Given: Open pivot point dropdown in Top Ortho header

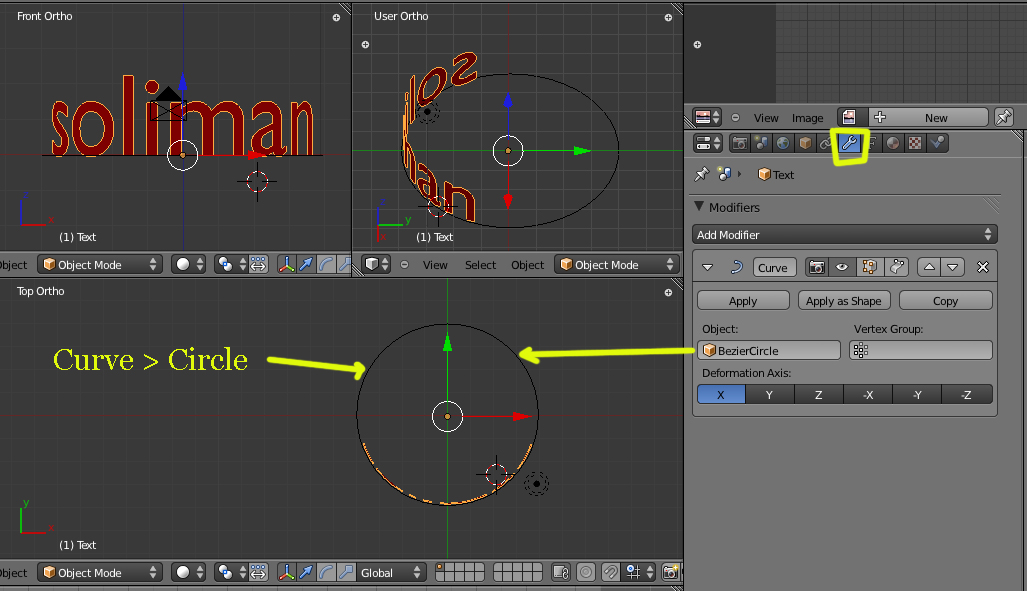Looking at the screenshot, I should (232, 573).
